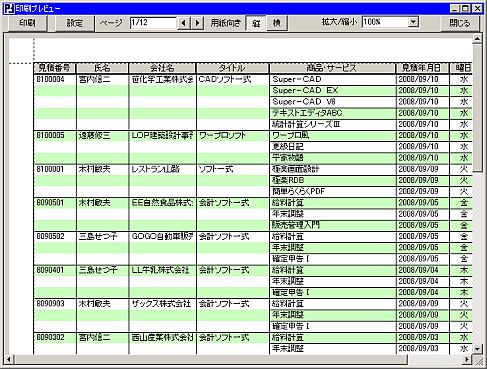Click the zoom field showing 100%
The height and width of the screenshot is (369, 487).
(385, 22)
